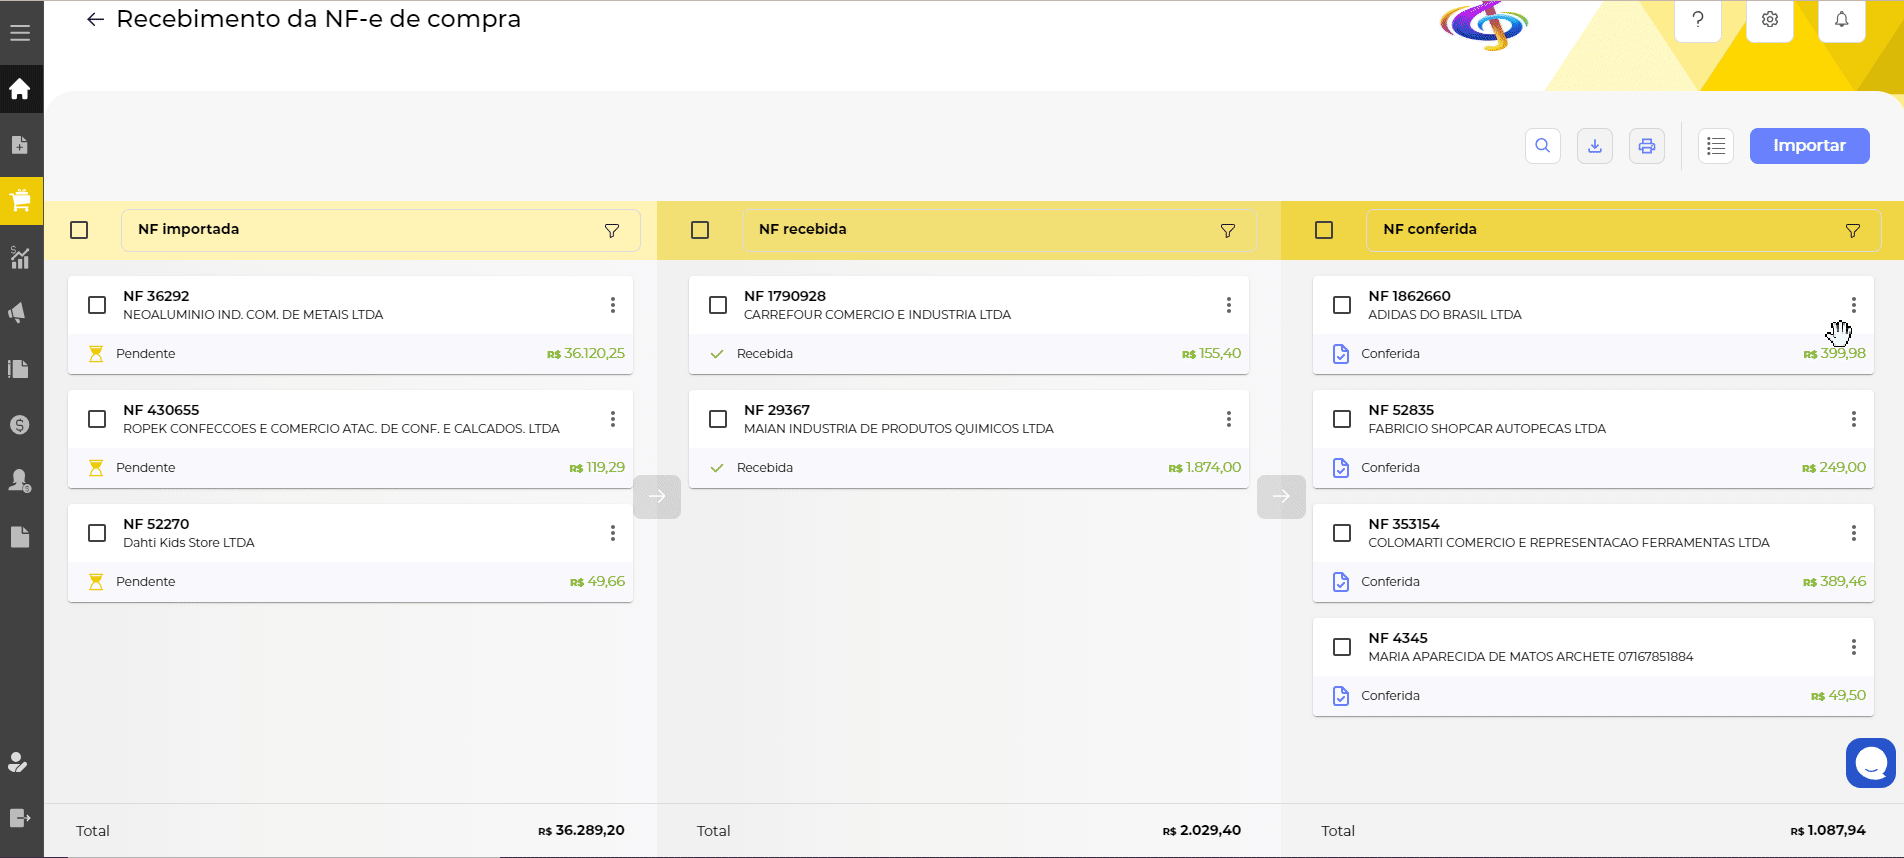Click the download icon in toolbar

[x=1594, y=146]
